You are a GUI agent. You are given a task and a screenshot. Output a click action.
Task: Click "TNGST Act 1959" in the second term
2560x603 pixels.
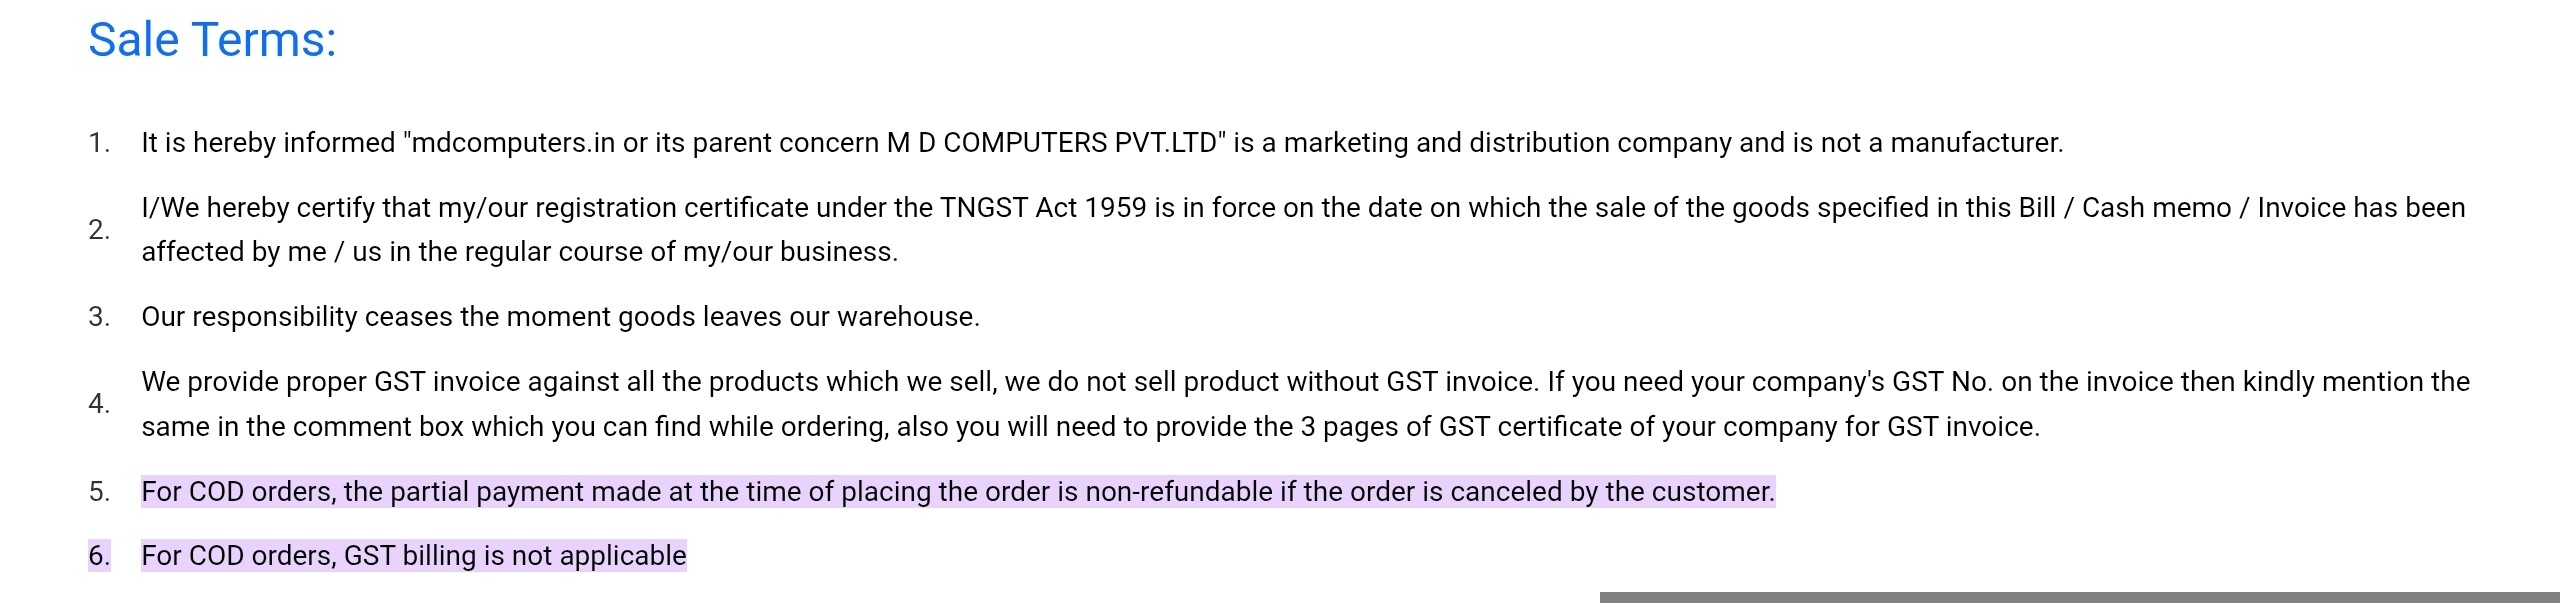[1042, 208]
